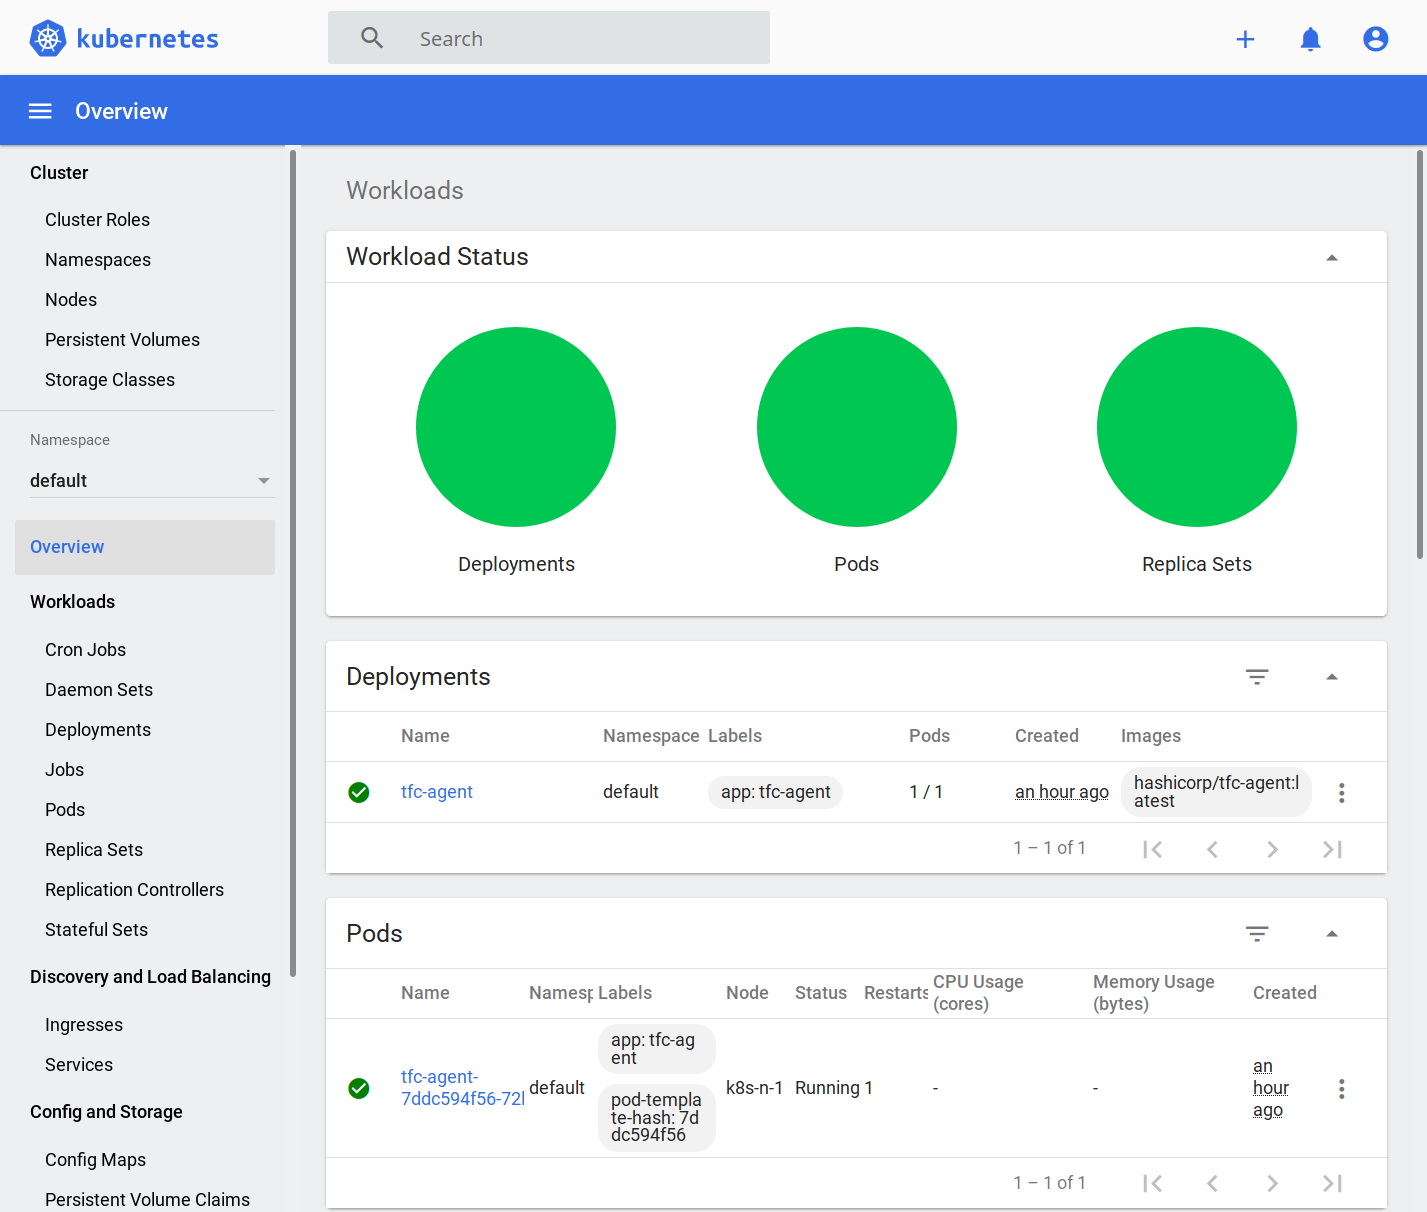Click the app: tfc-agent deployment label chip
The image size is (1427, 1212).
tap(775, 792)
